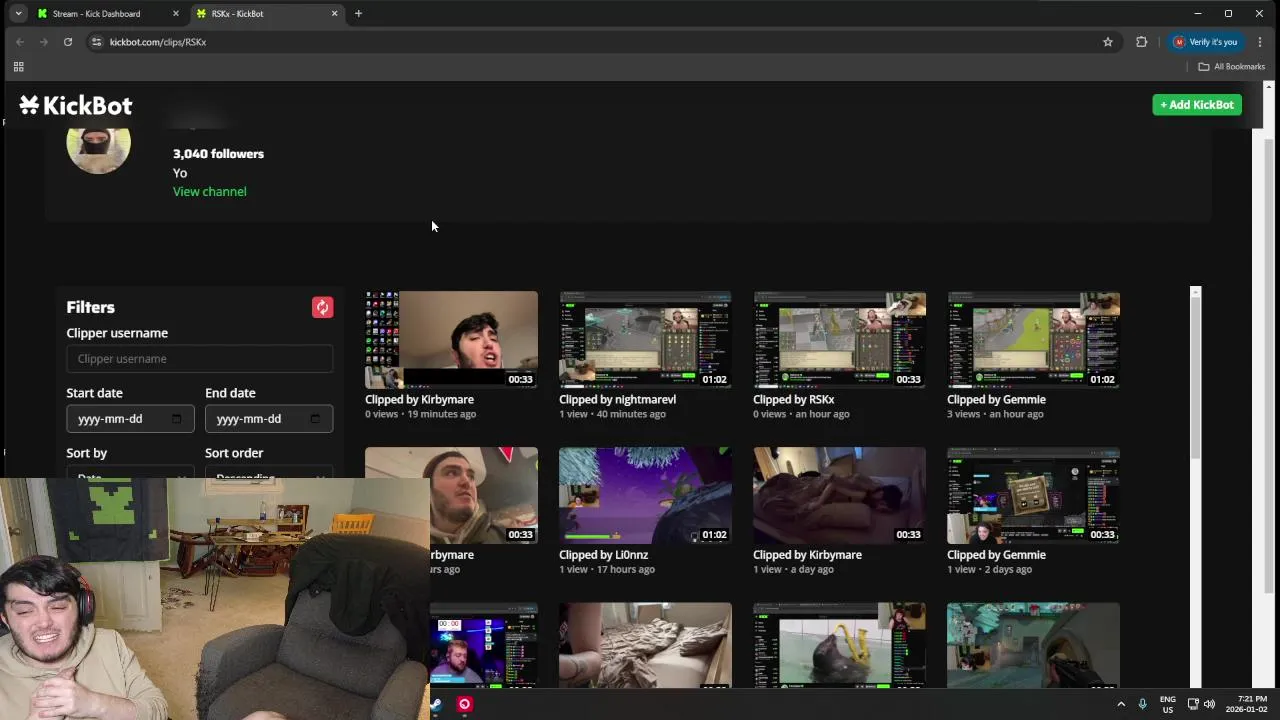
Task: Switch the ENG US input language
Action: point(1167,704)
